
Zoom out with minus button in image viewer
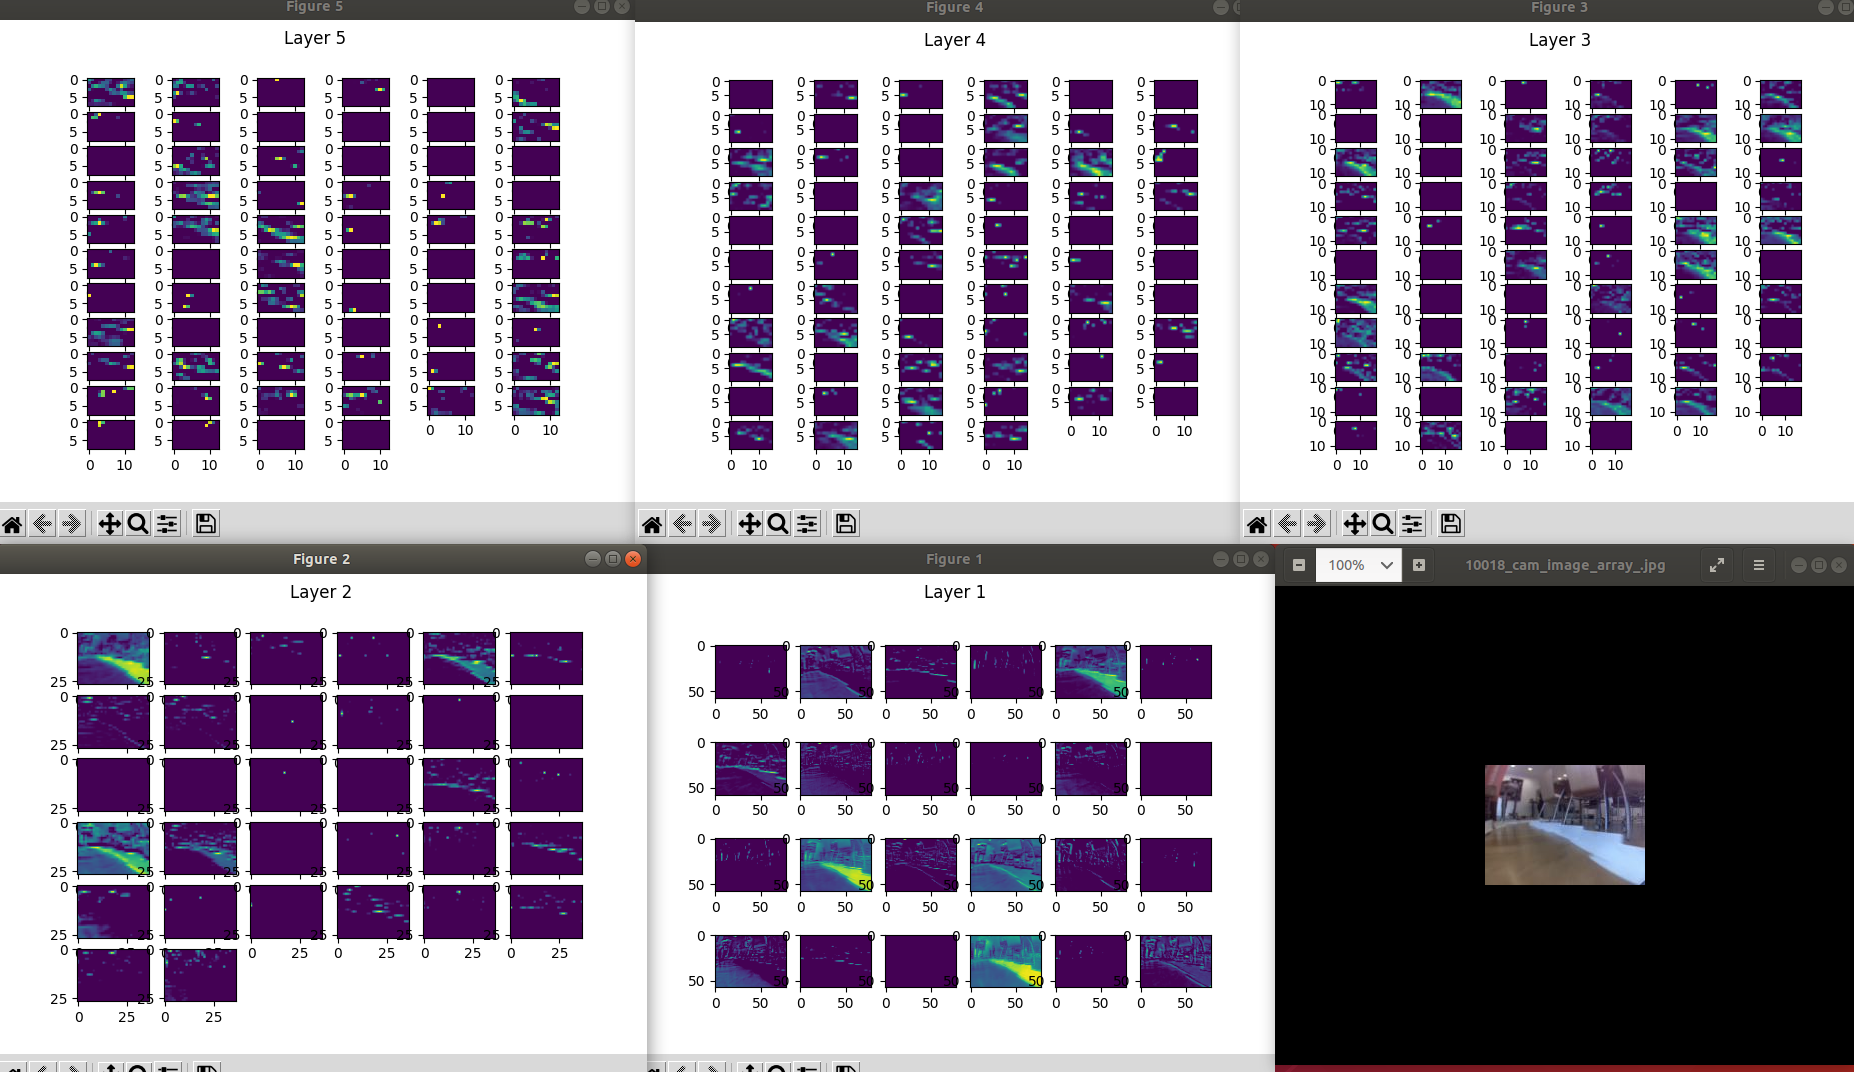(x=1299, y=565)
